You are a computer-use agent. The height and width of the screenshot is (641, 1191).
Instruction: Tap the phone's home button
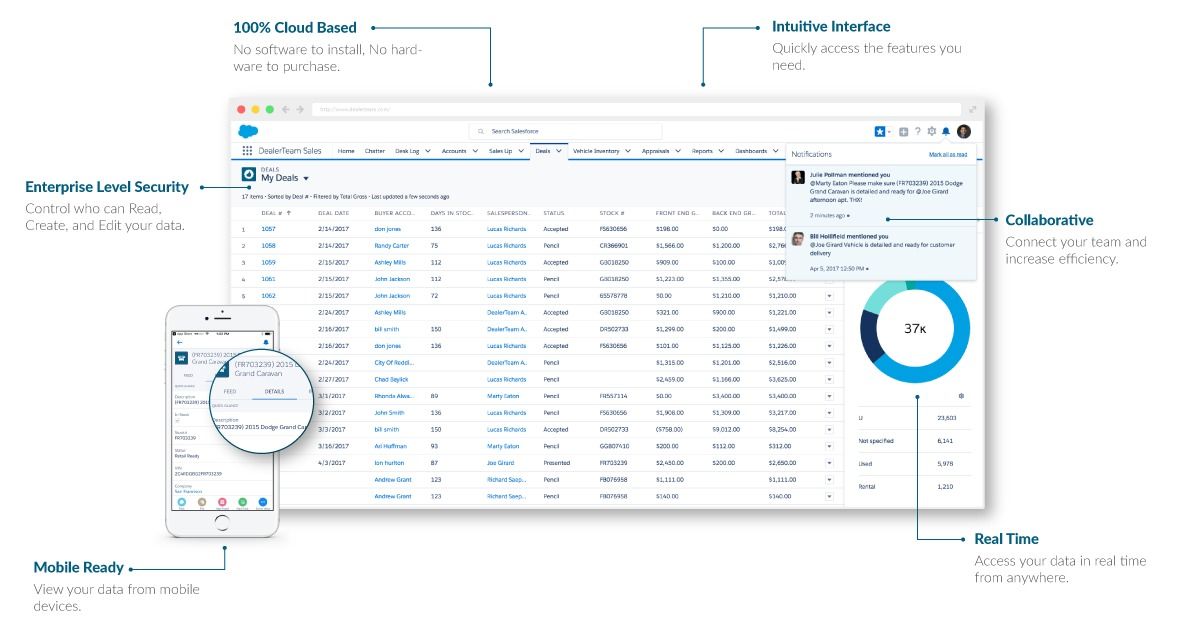coord(222,522)
